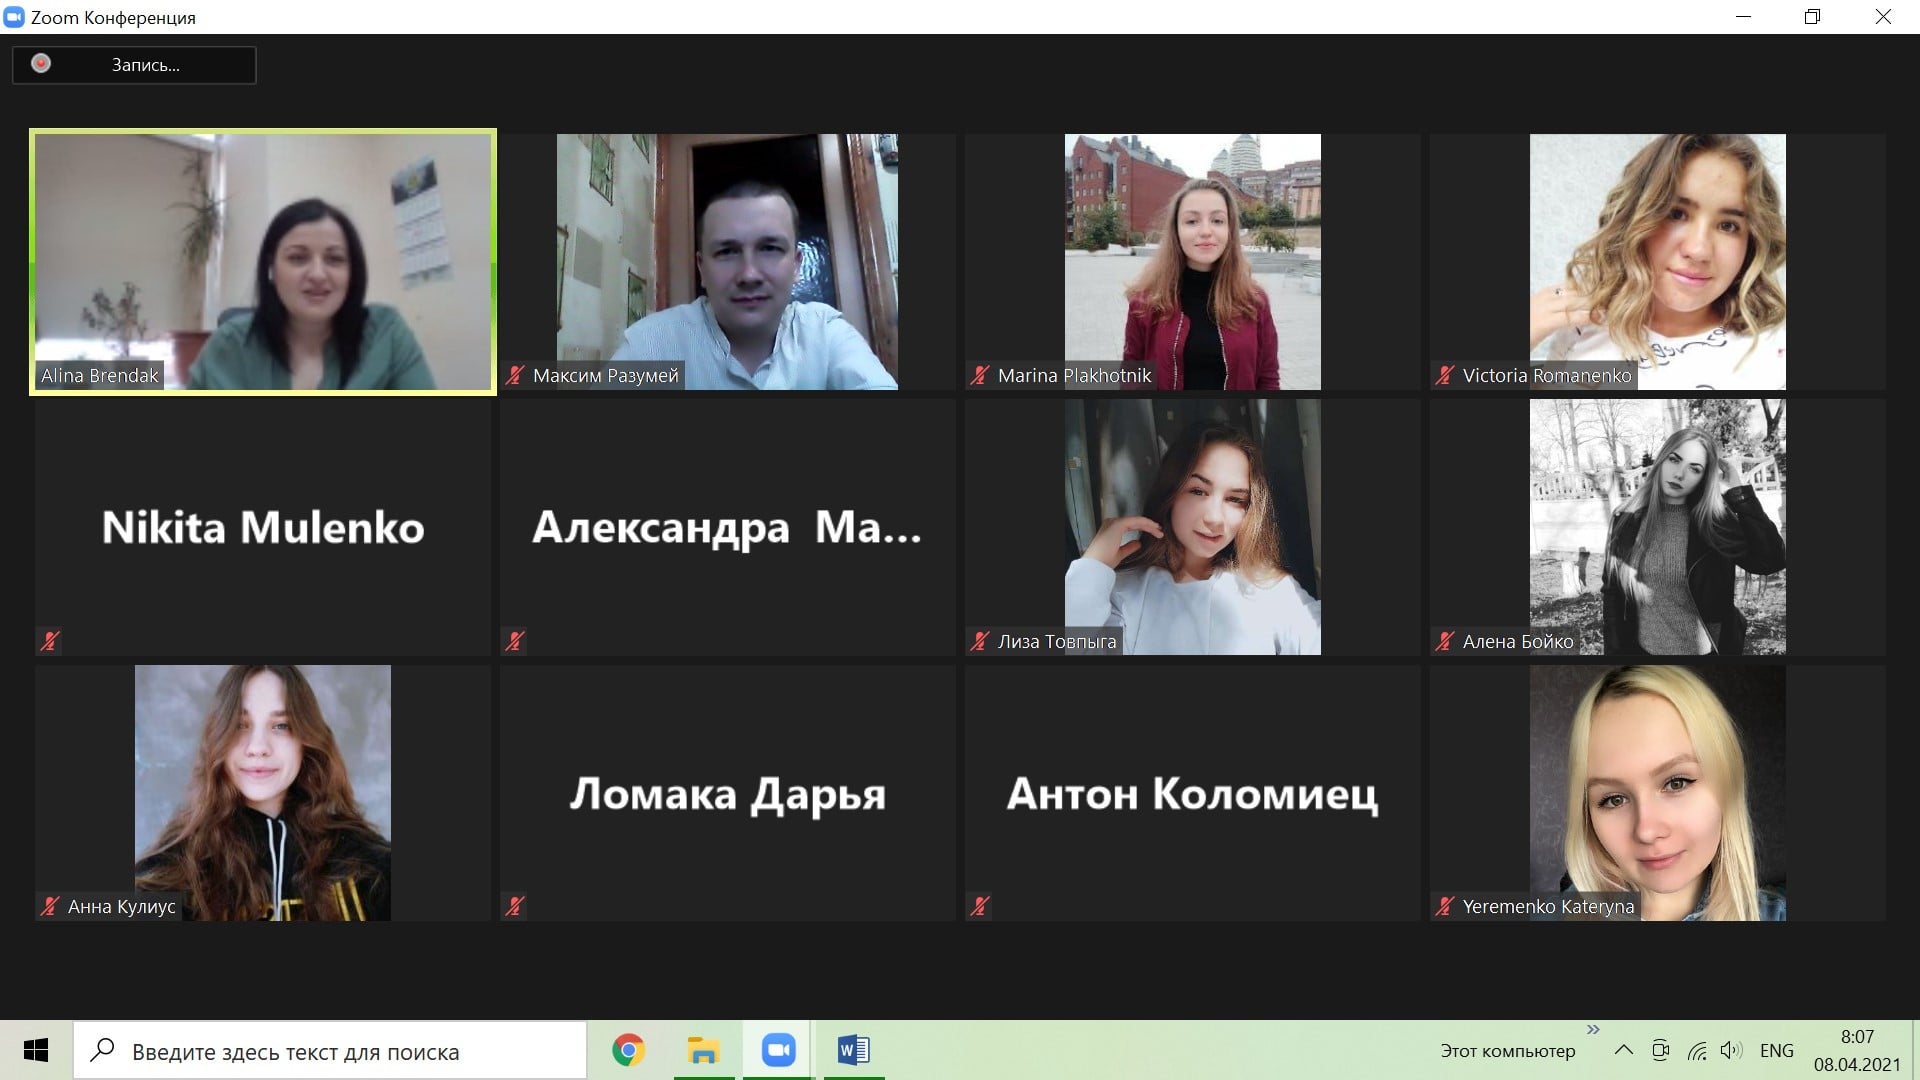The image size is (1920, 1080).
Task: Click the Zoom logo in the title bar
Action: [14, 17]
